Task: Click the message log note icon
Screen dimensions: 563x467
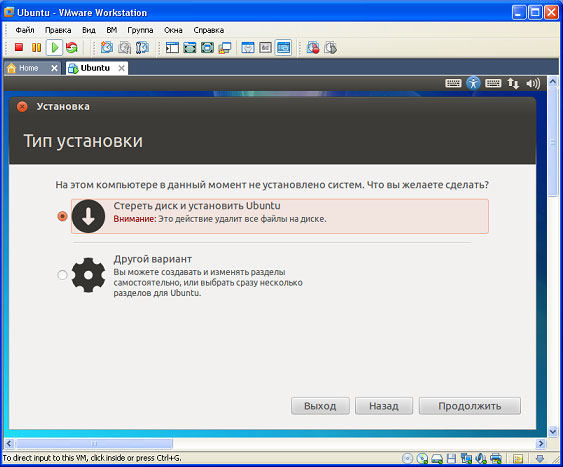Action: 518,458
